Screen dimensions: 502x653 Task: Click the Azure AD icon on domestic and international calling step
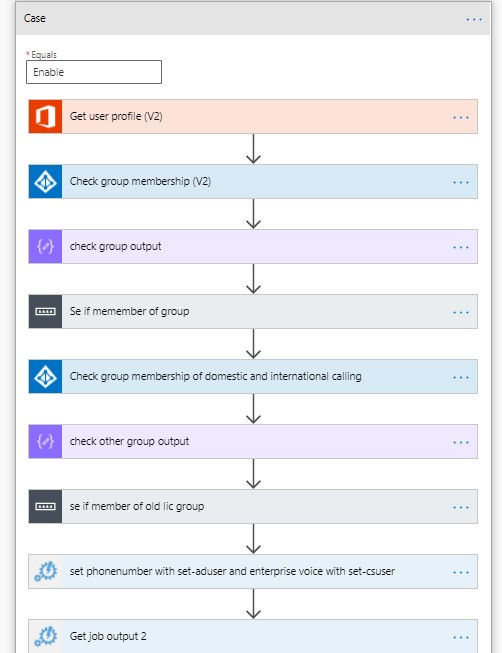[45, 376]
